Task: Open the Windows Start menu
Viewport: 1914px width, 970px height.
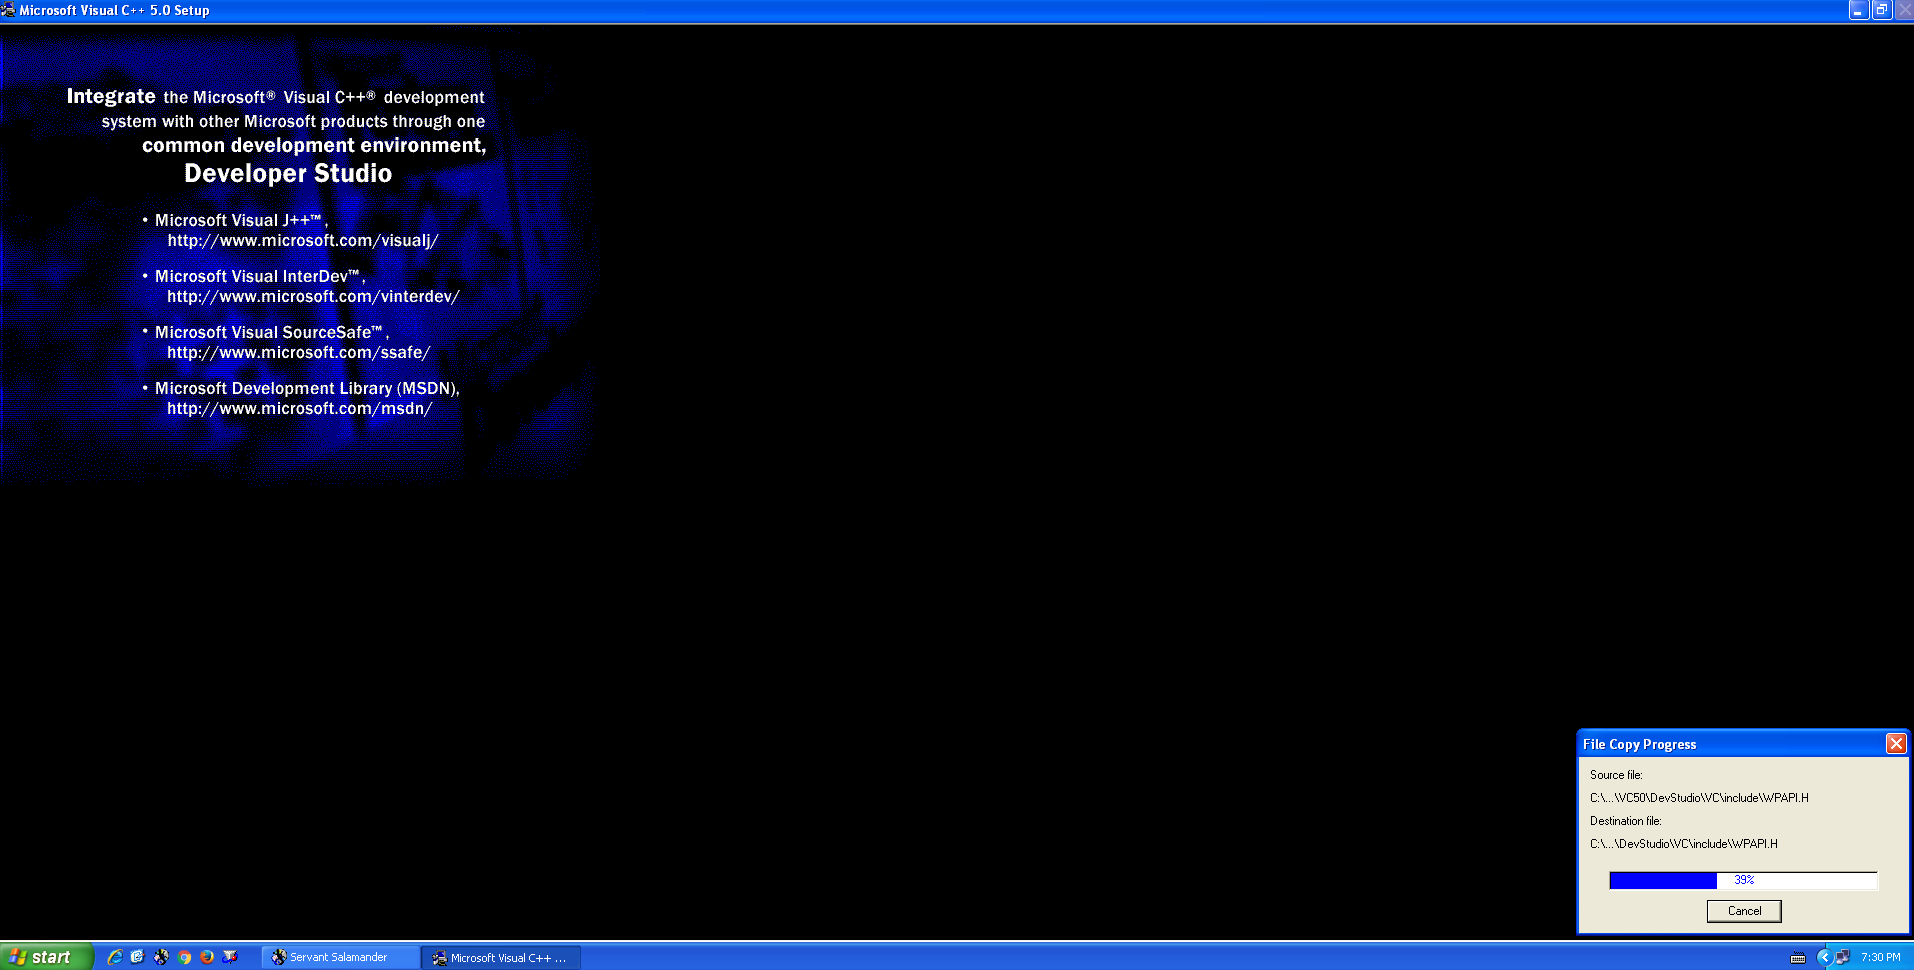Action: pyautogui.click(x=46, y=957)
